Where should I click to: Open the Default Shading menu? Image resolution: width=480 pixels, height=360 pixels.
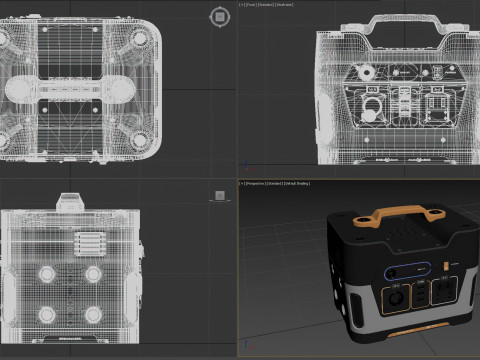[x=297, y=184]
